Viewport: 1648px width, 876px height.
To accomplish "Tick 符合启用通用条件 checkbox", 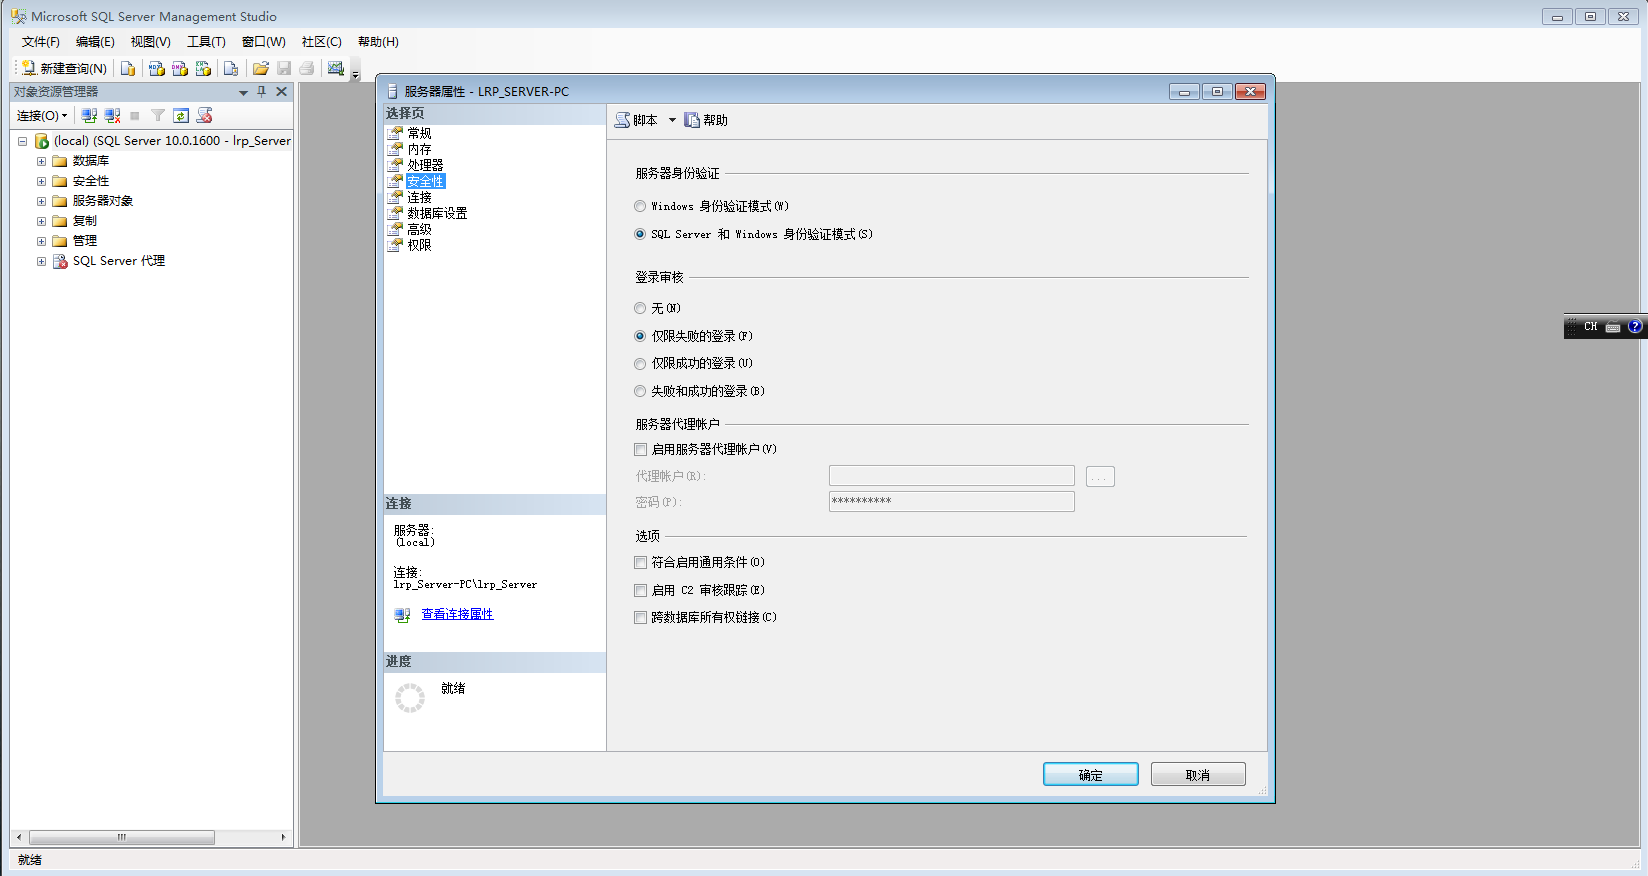I will point(641,563).
